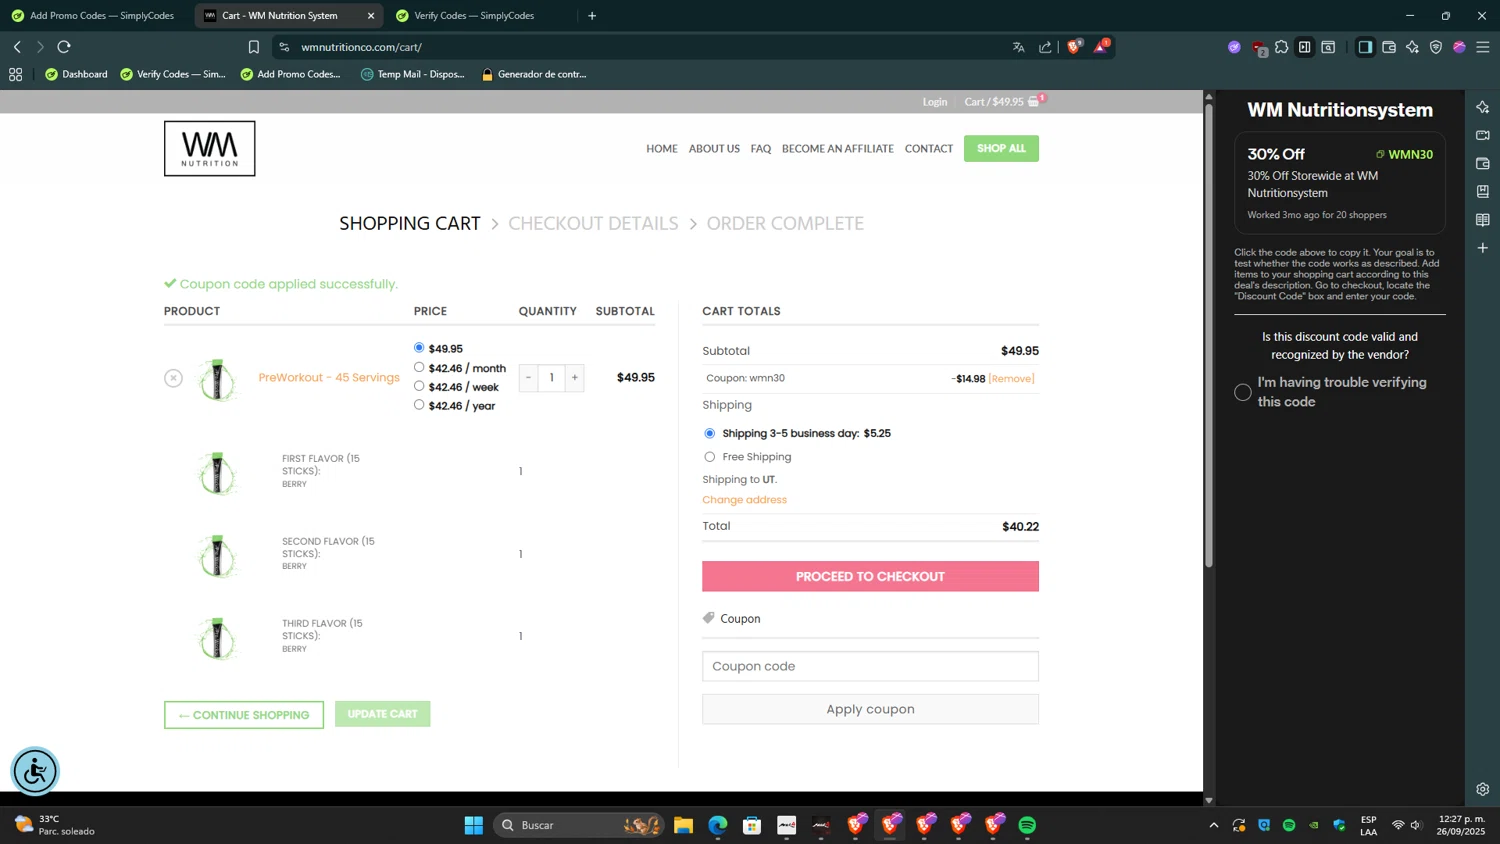Open sidebar settings gear icon
Screen dimensions: 1500x844
(x=1483, y=789)
